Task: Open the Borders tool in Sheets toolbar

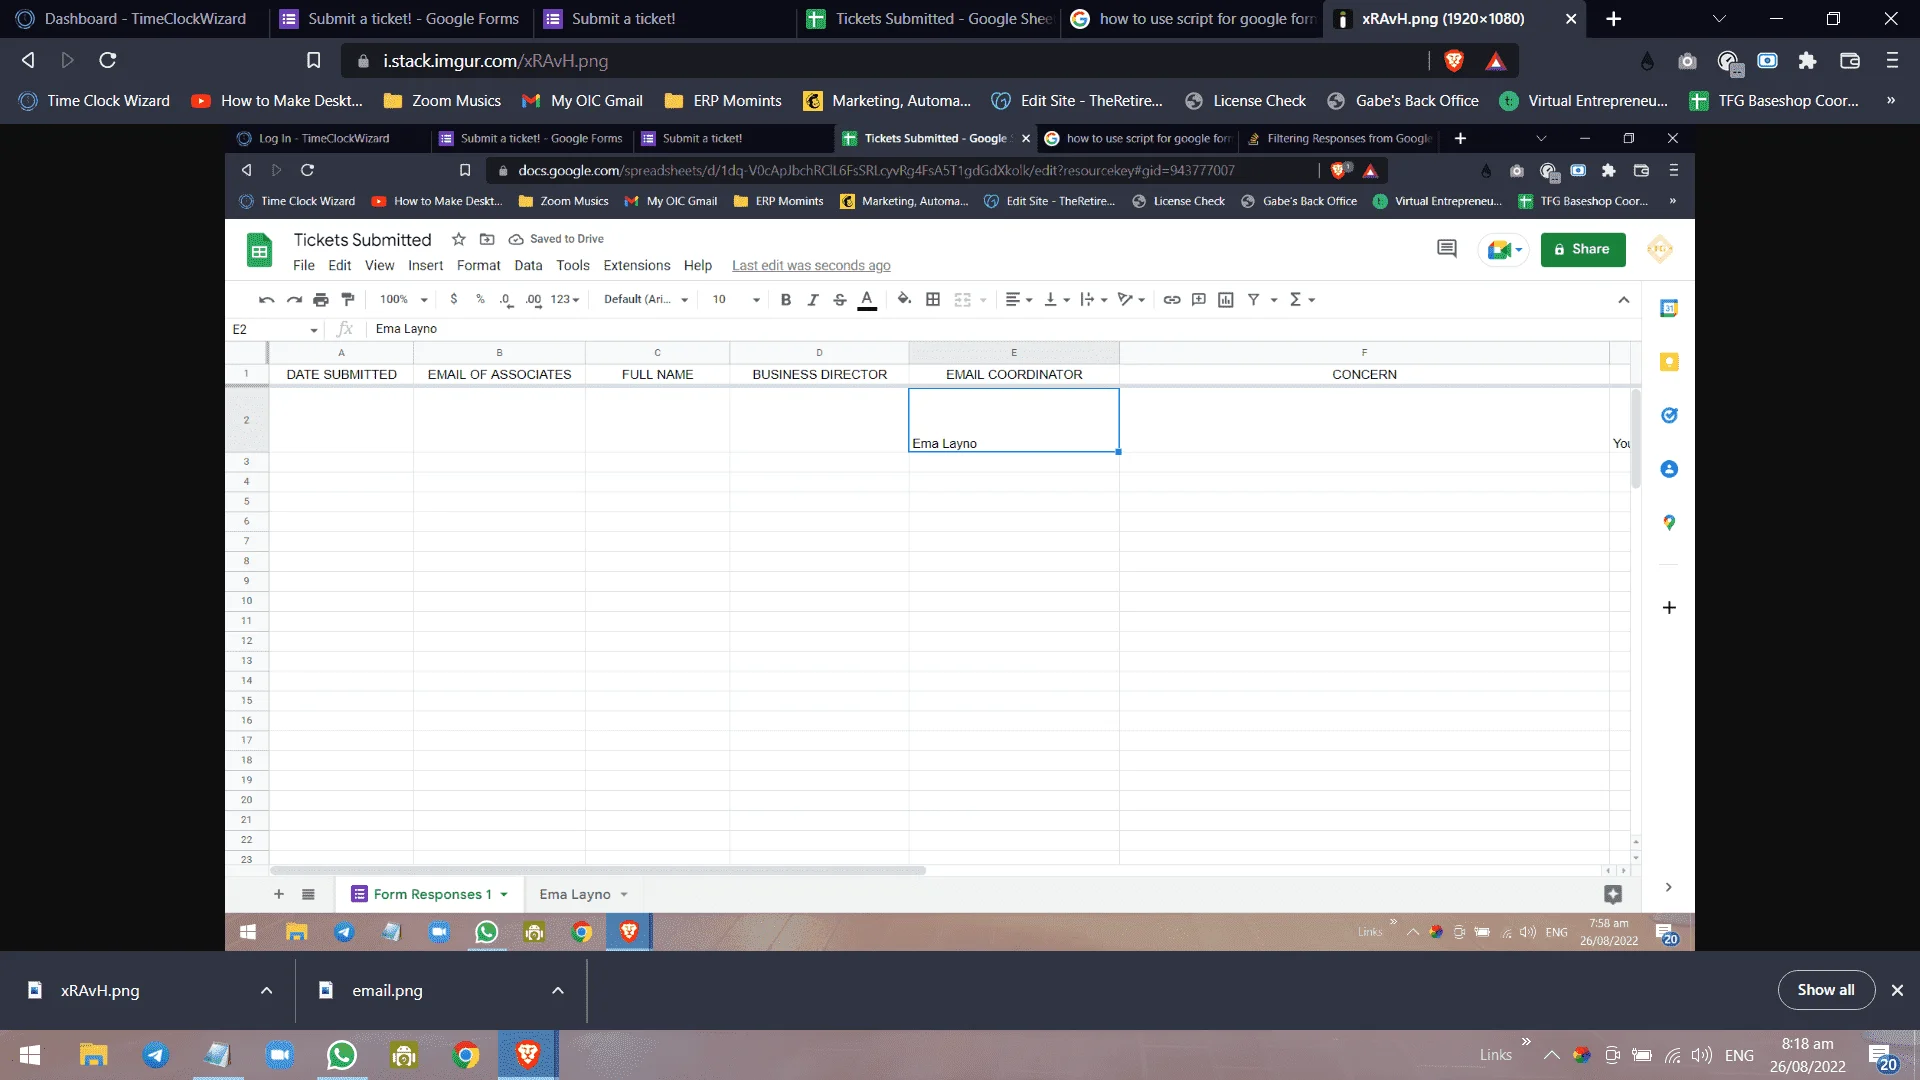Action: (x=933, y=300)
